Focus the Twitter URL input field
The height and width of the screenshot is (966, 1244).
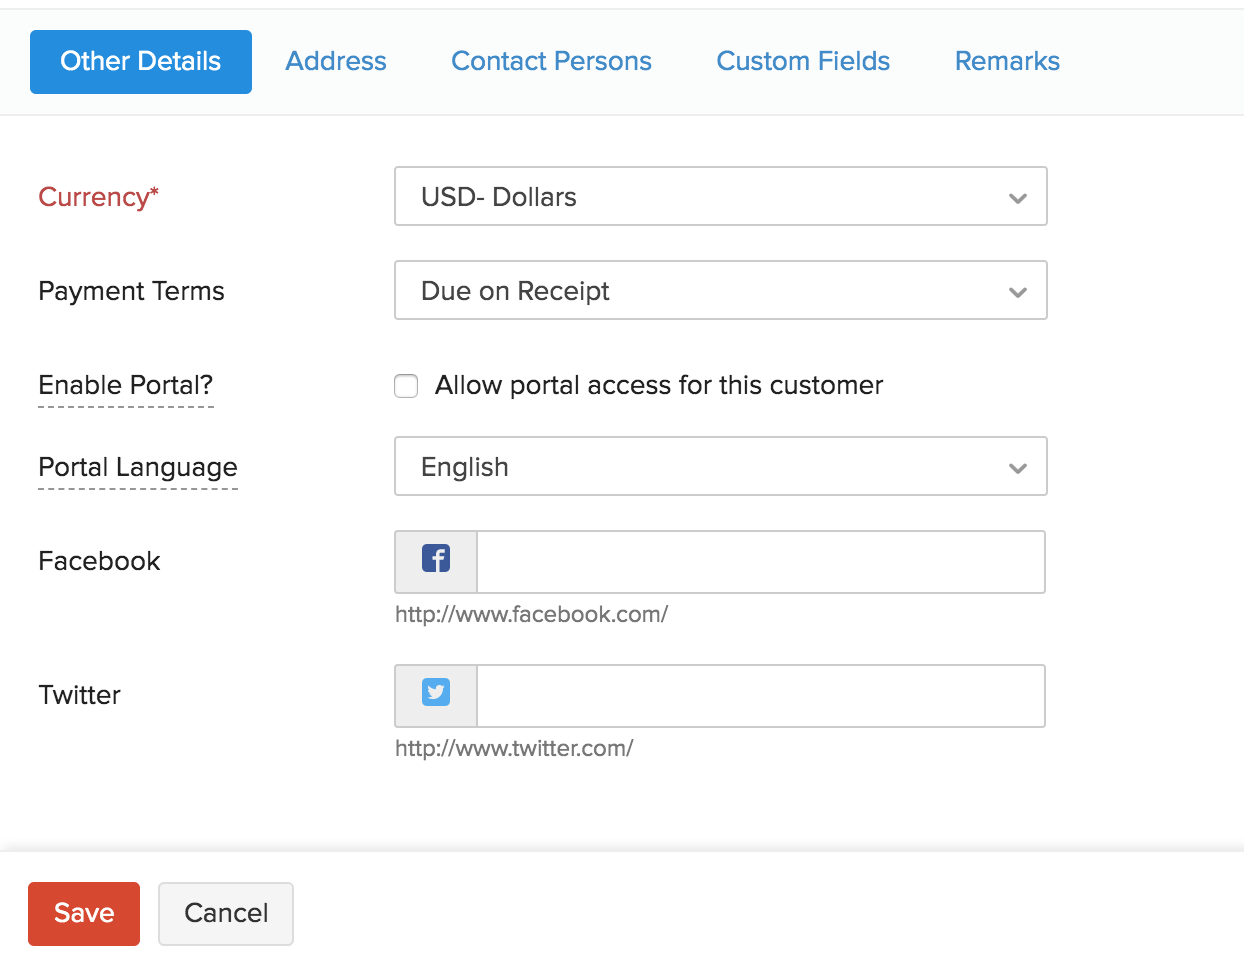coord(760,696)
